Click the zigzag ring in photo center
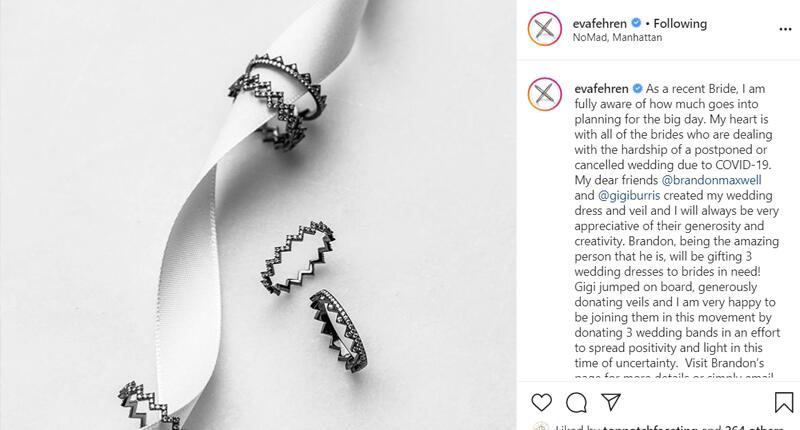Viewport: 800px width, 430px height. (298, 257)
